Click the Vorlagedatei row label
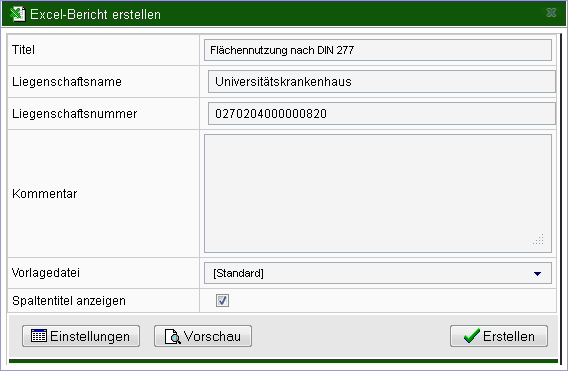The image size is (568, 371). pos(46,273)
